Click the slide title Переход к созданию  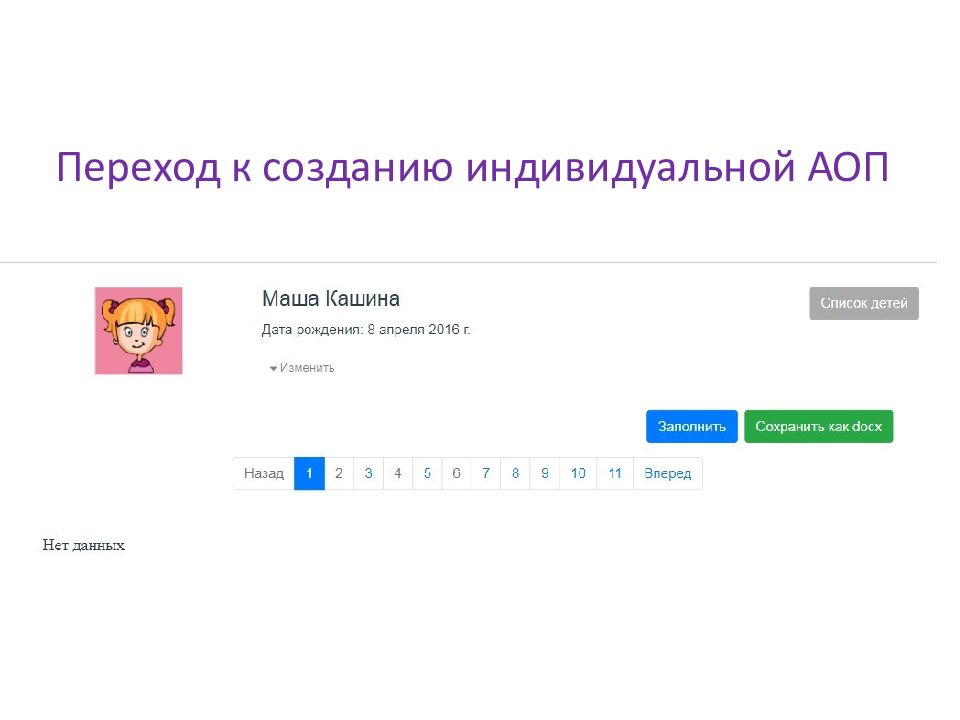click(472, 167)
